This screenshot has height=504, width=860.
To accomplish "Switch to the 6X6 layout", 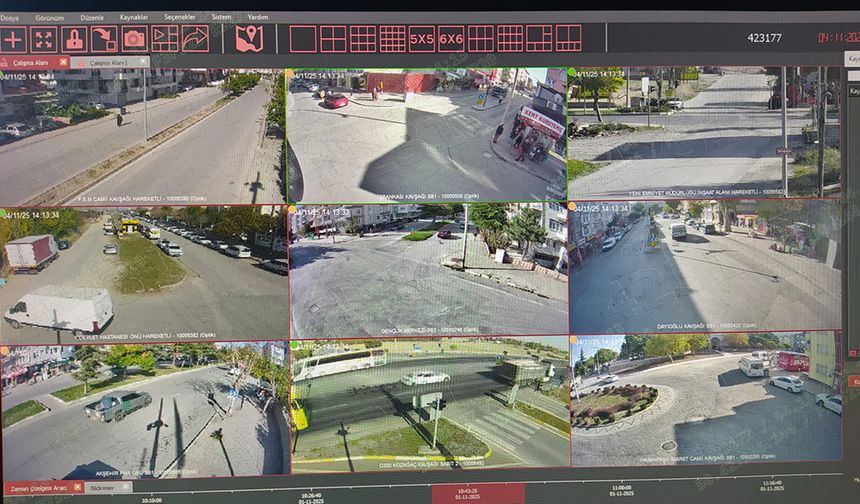I will [x=451, y=39].
